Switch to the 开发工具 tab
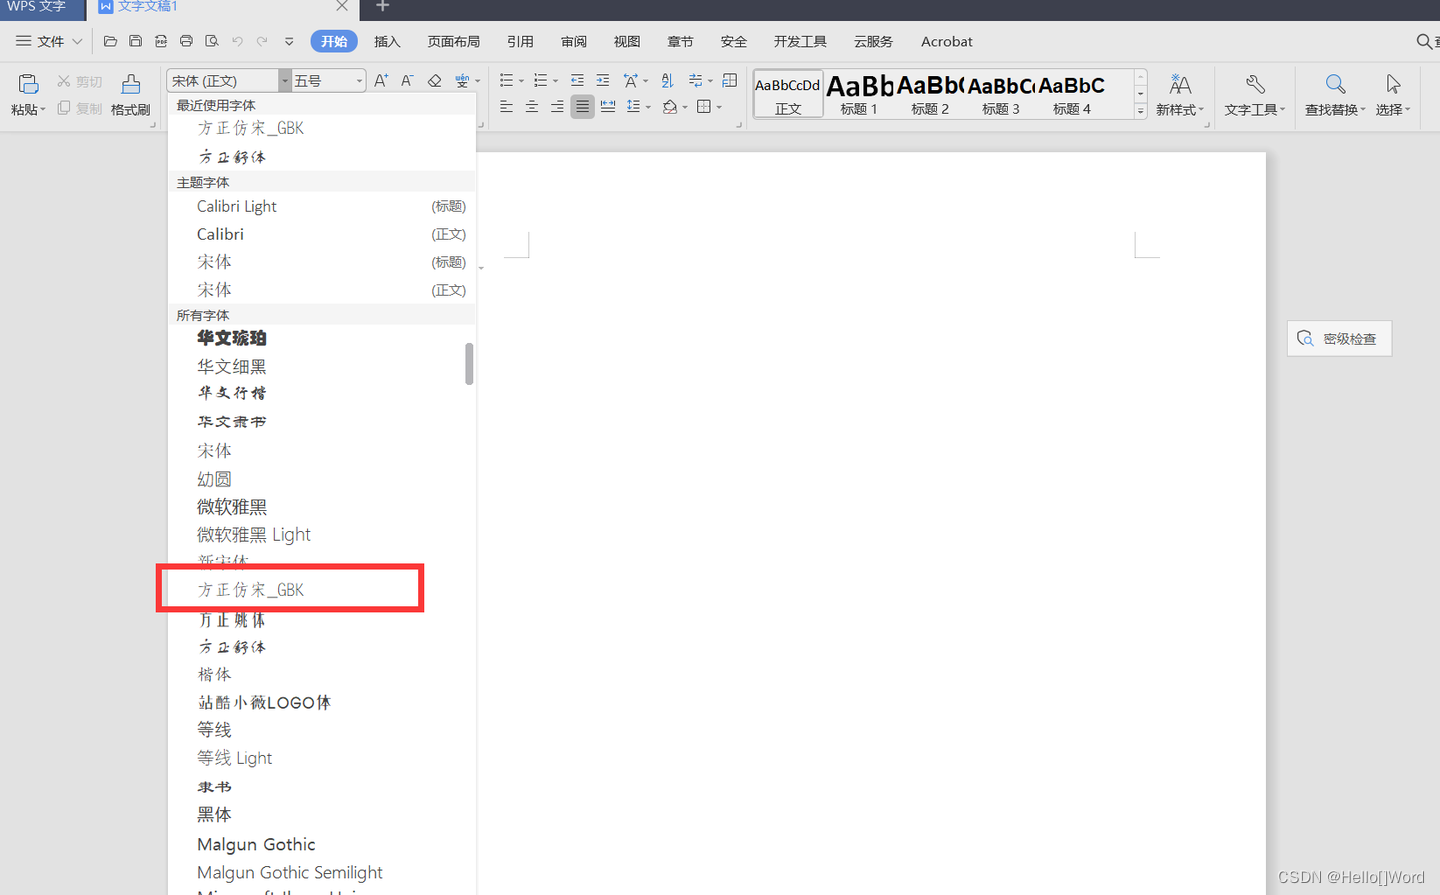This screenshot has height=895, width=1440. coord(800,41)
